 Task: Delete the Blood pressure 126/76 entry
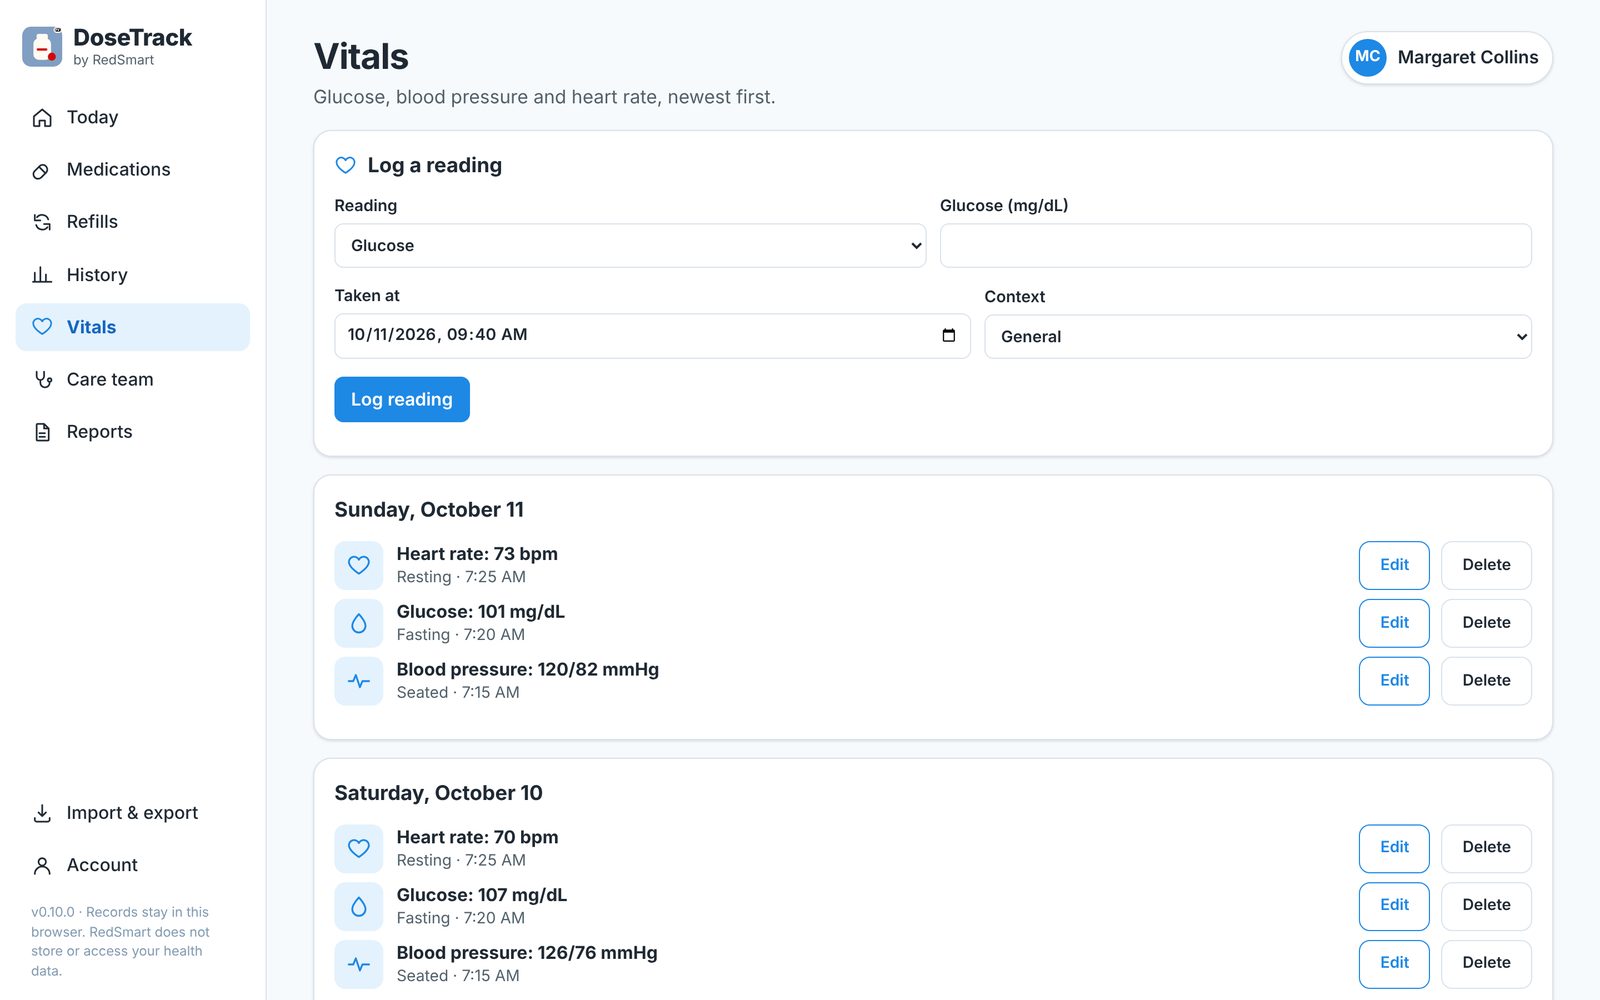coord(1486,964)
